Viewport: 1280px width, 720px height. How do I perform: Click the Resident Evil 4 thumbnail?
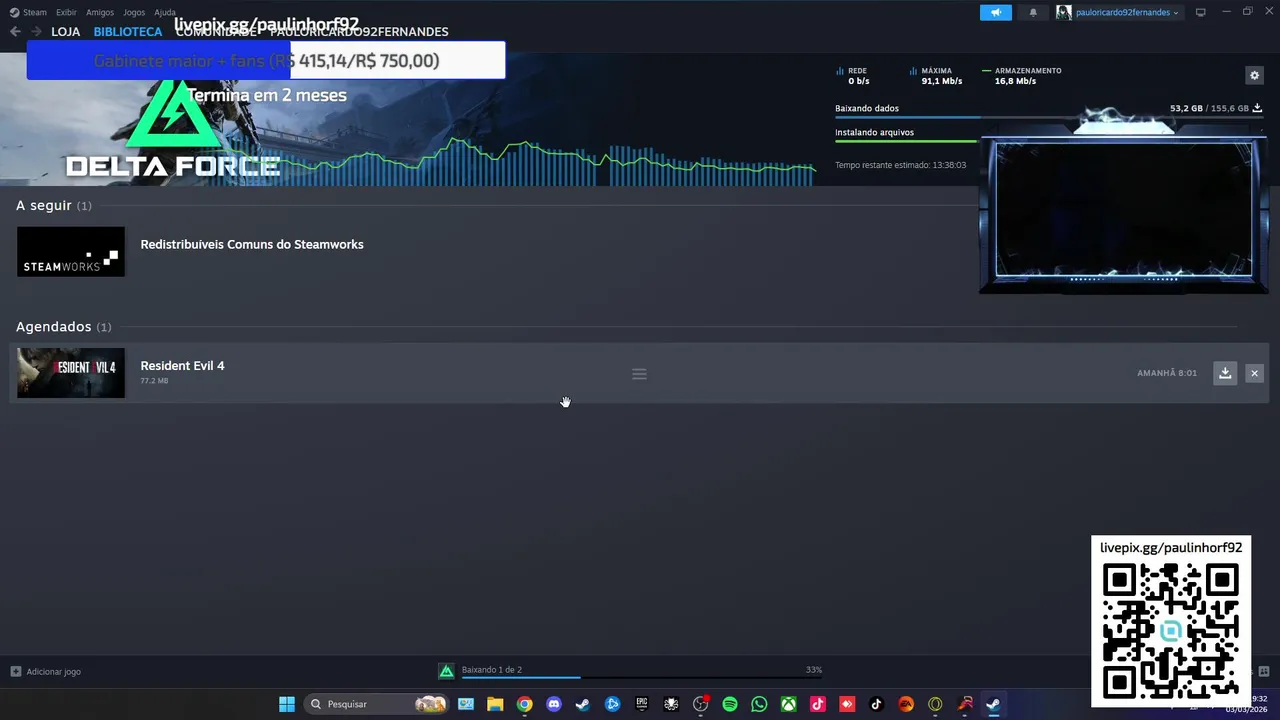pos(71,373)
